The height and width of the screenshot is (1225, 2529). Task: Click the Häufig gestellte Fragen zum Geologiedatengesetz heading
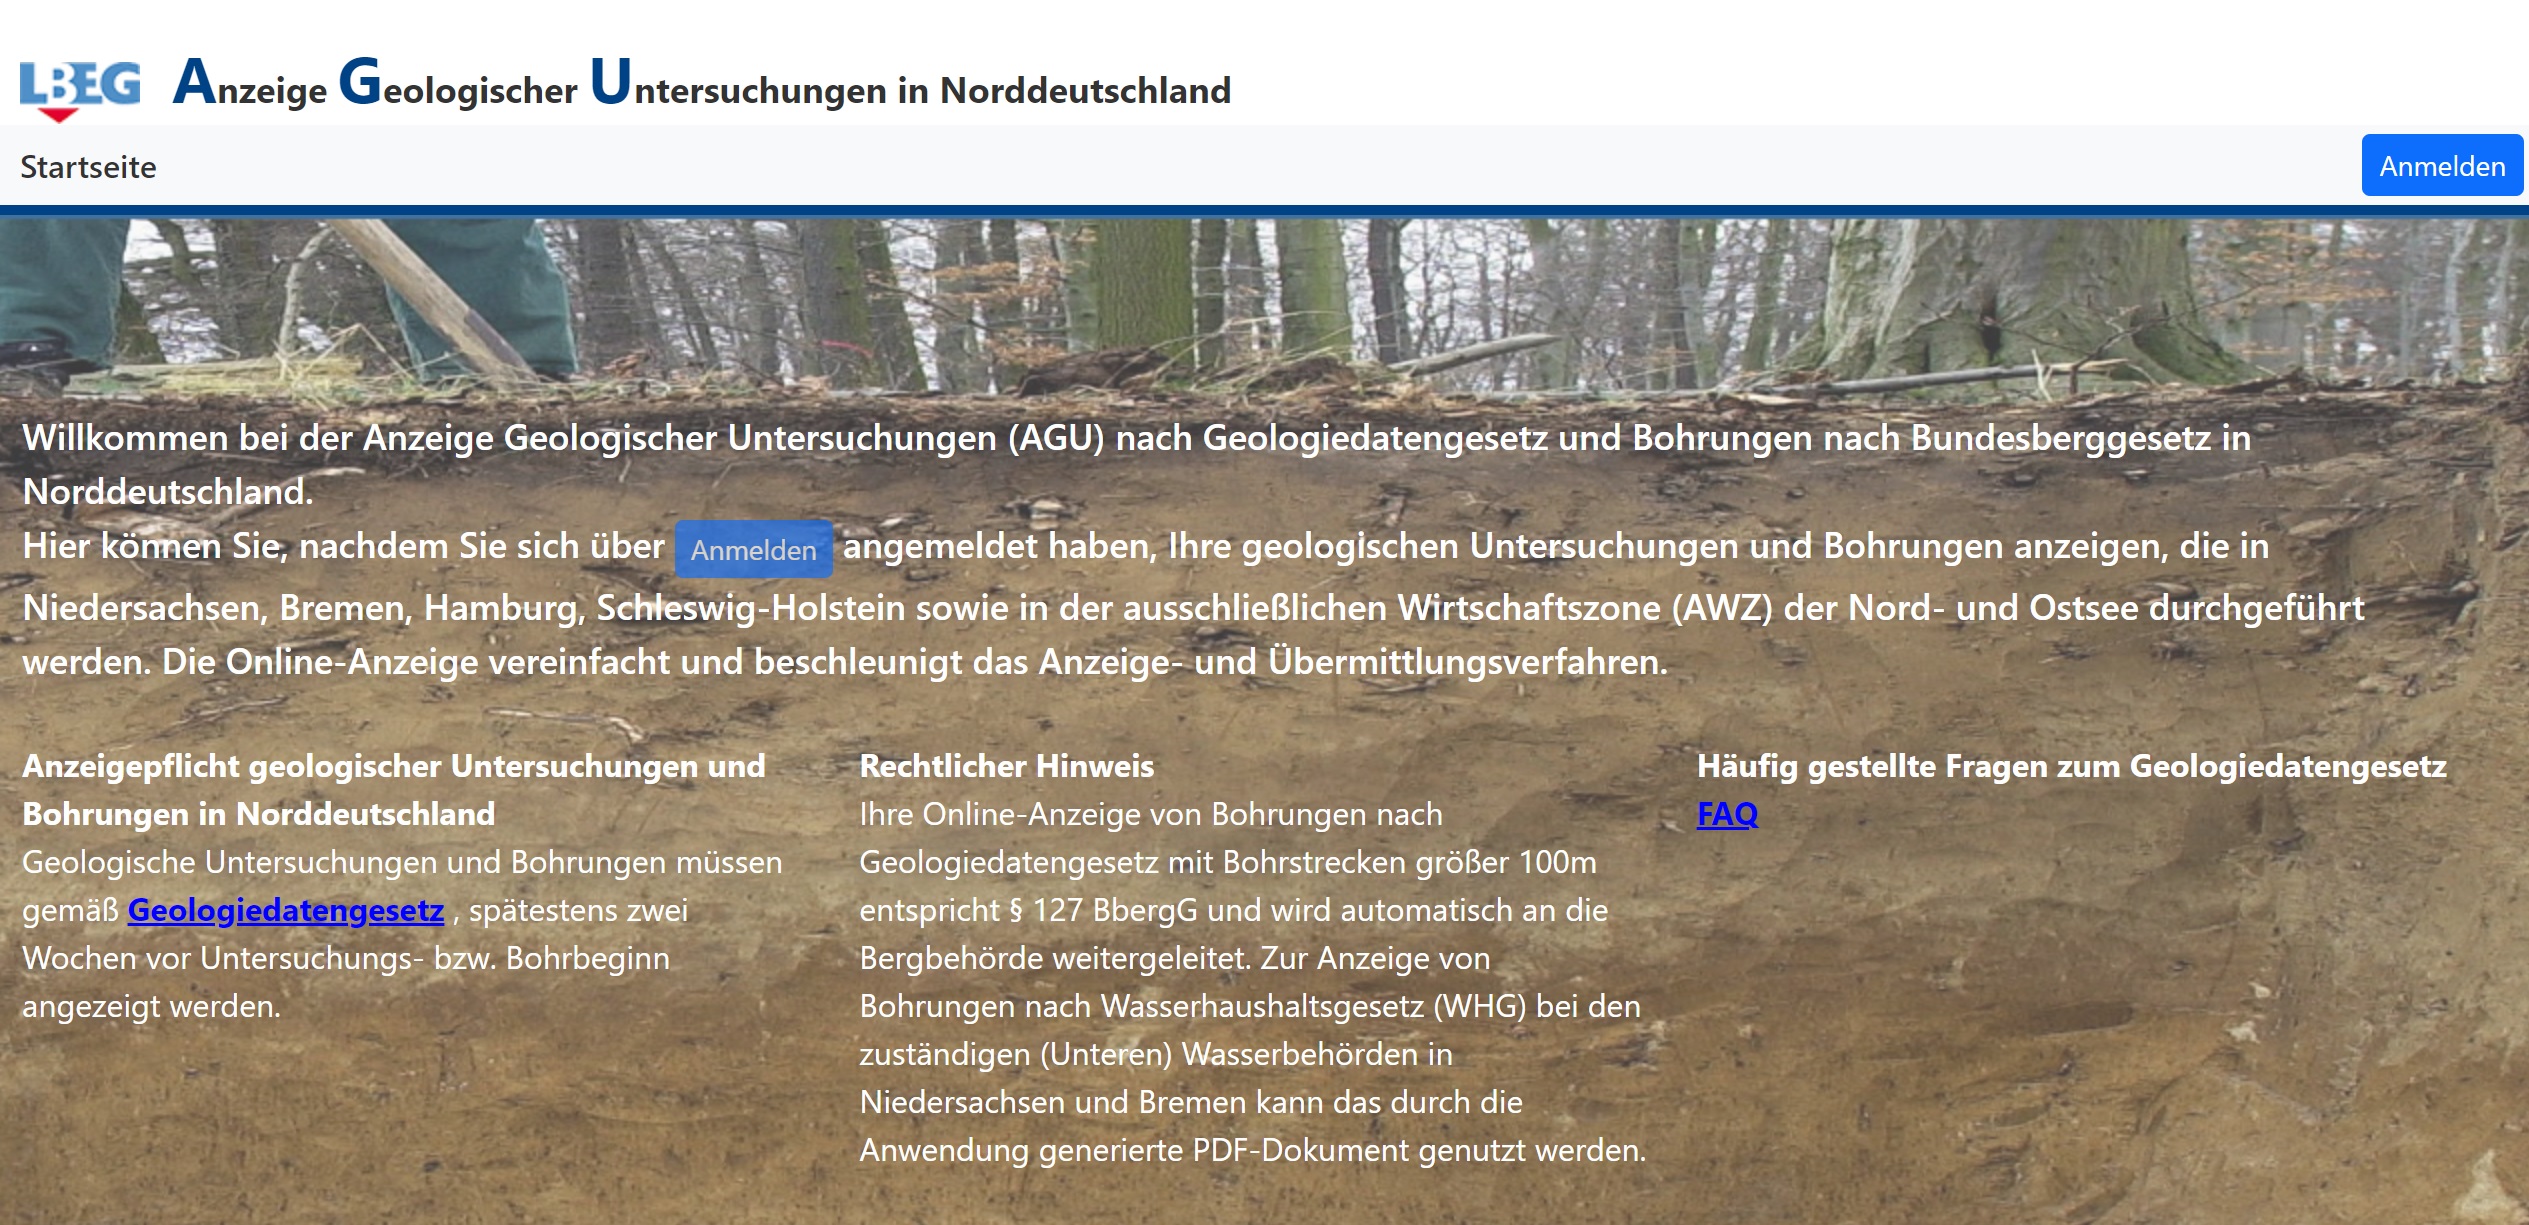point(2071,766)
